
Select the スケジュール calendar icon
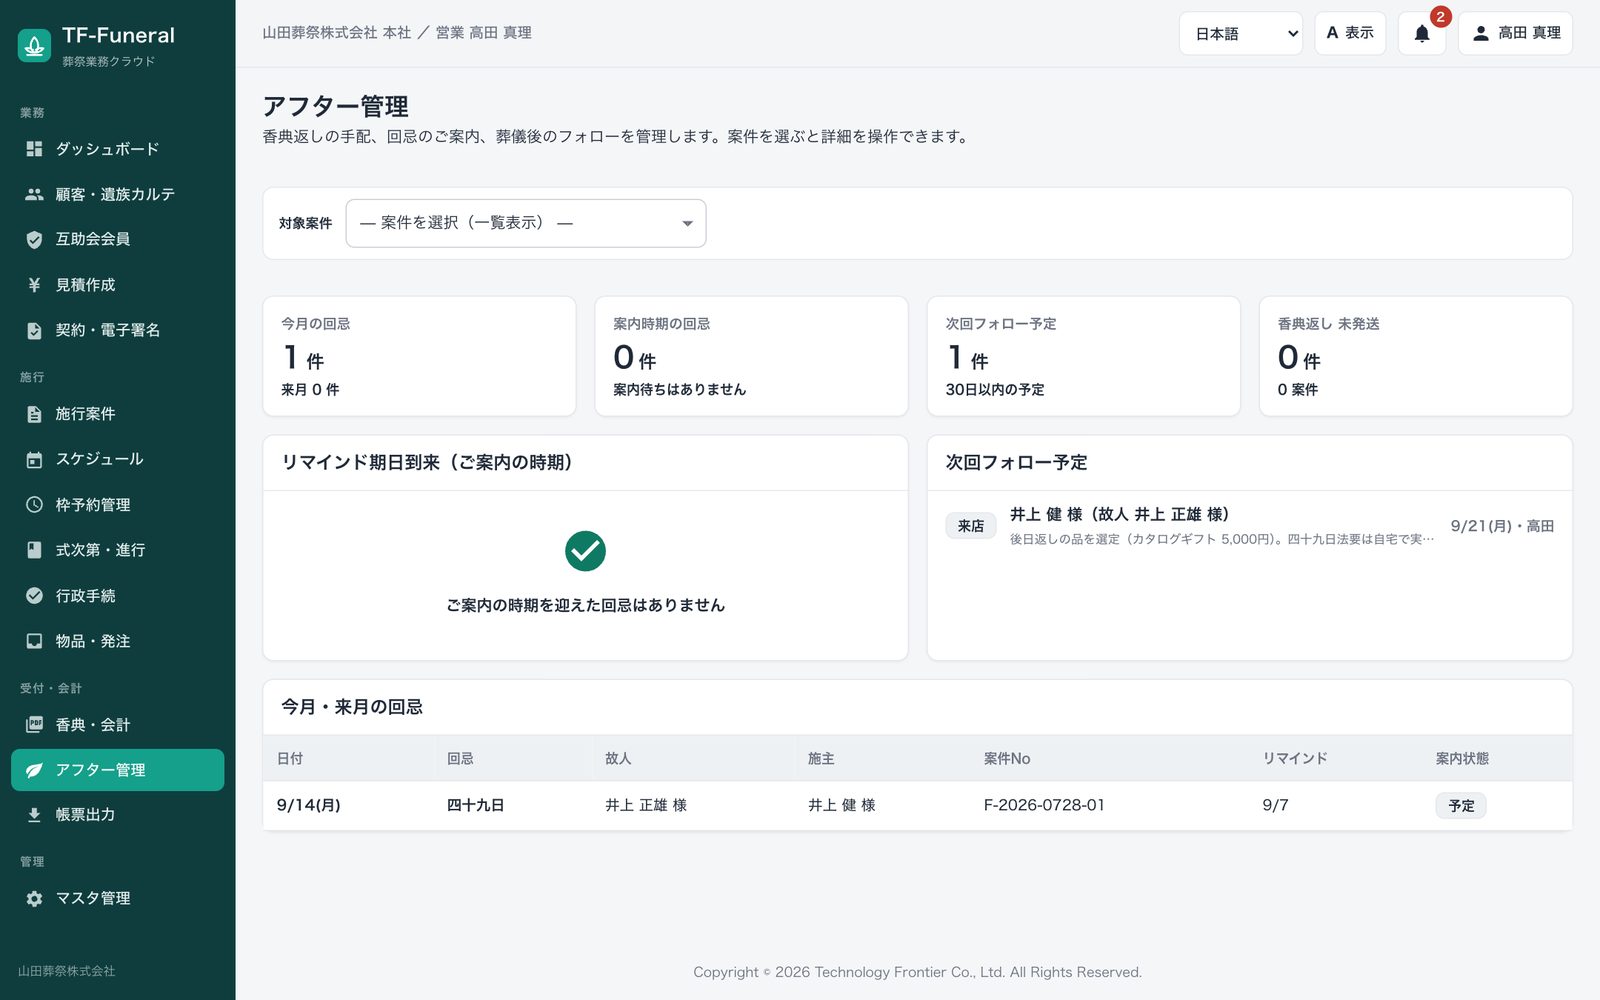34,459
